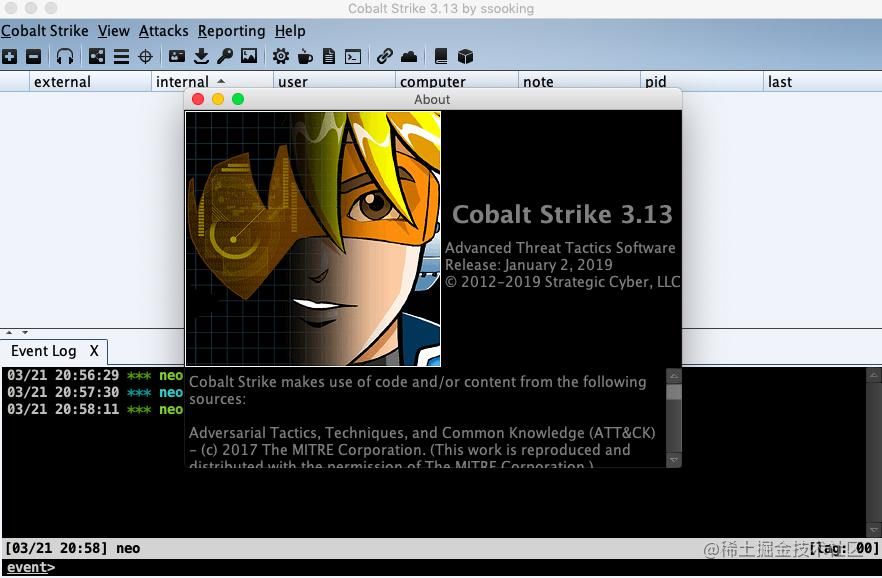Click the Advanced Threat Tactics Software text
882x578 pixels.
(x=560, y=248)
